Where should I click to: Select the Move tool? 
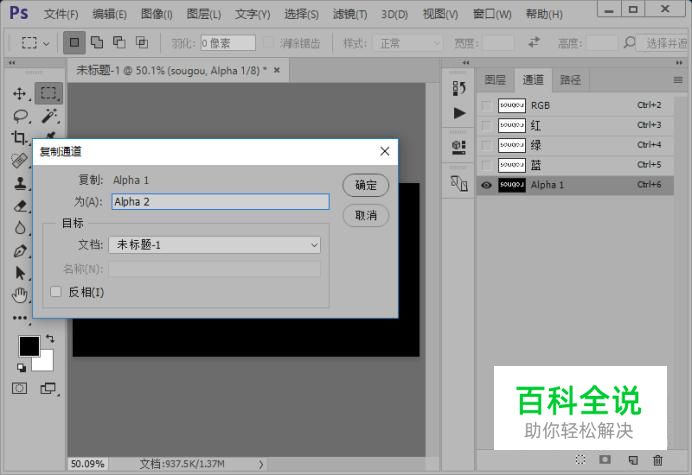click(x=19, y=93)
